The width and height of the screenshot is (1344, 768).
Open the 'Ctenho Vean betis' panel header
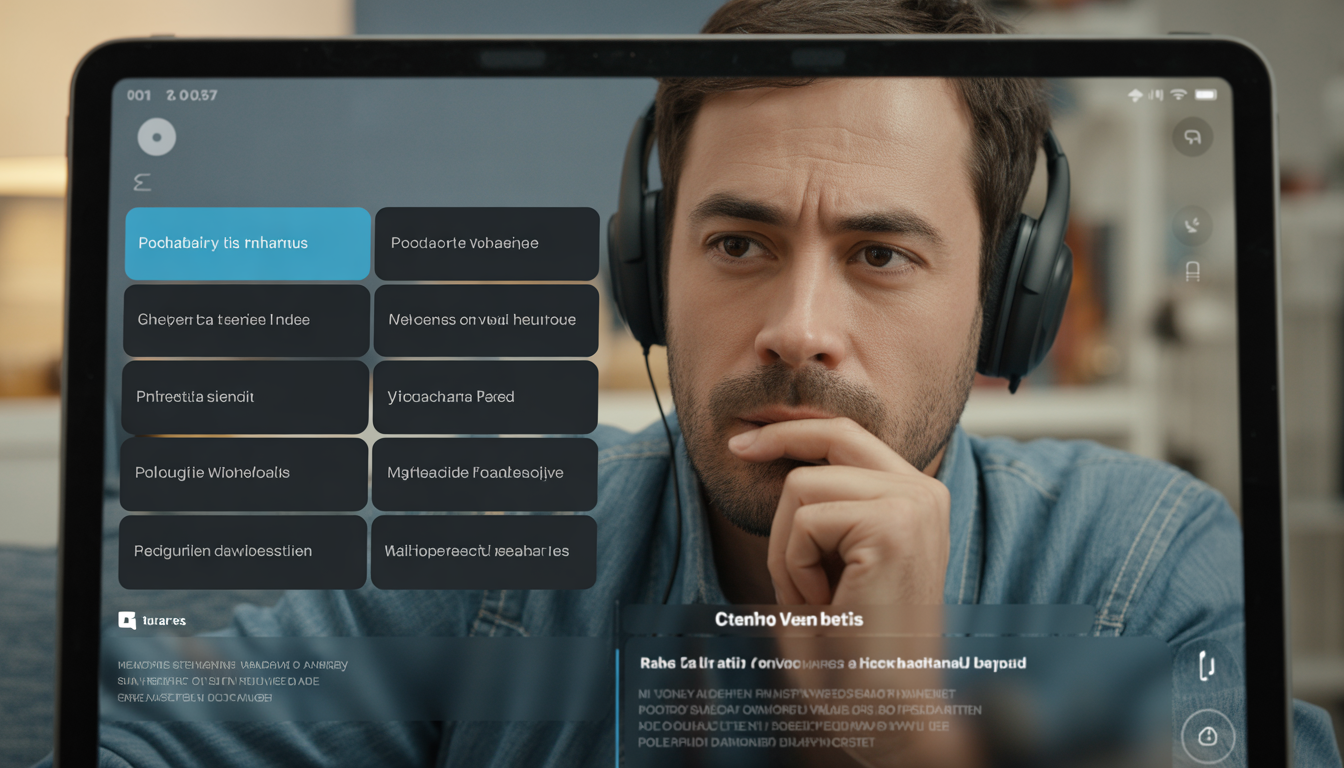coord(788,619)
